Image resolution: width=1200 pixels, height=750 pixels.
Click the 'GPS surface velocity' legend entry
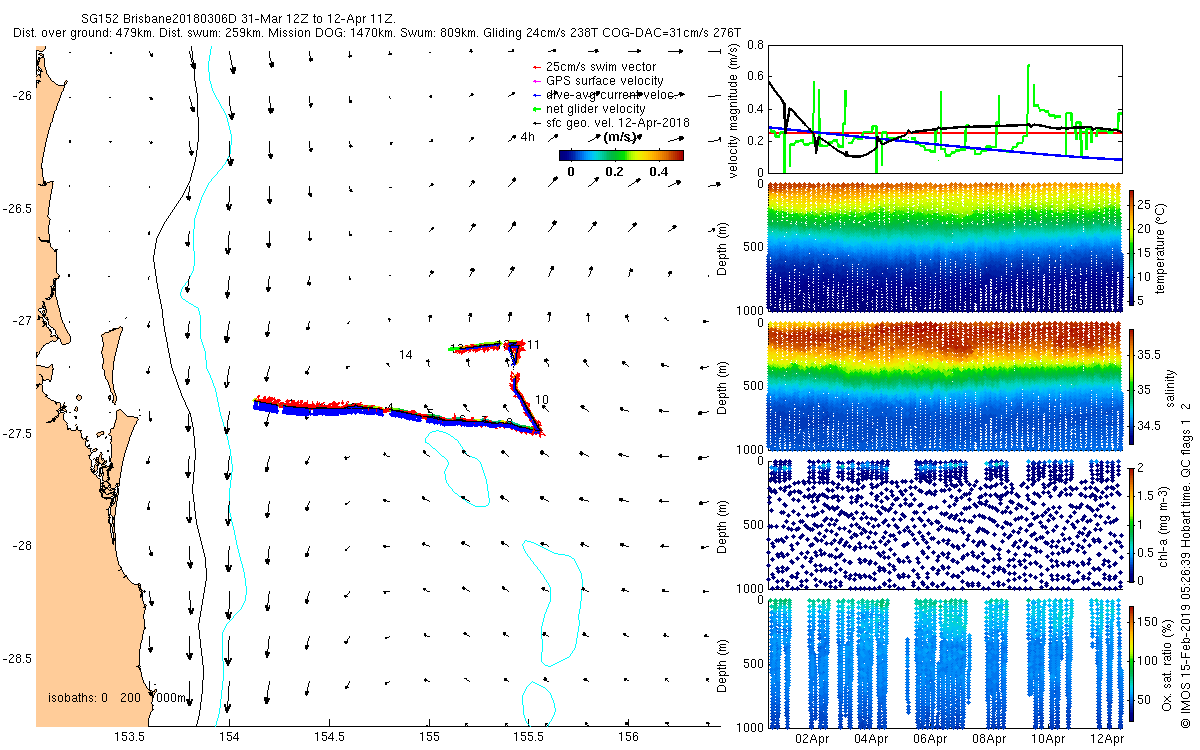point(596,81)
